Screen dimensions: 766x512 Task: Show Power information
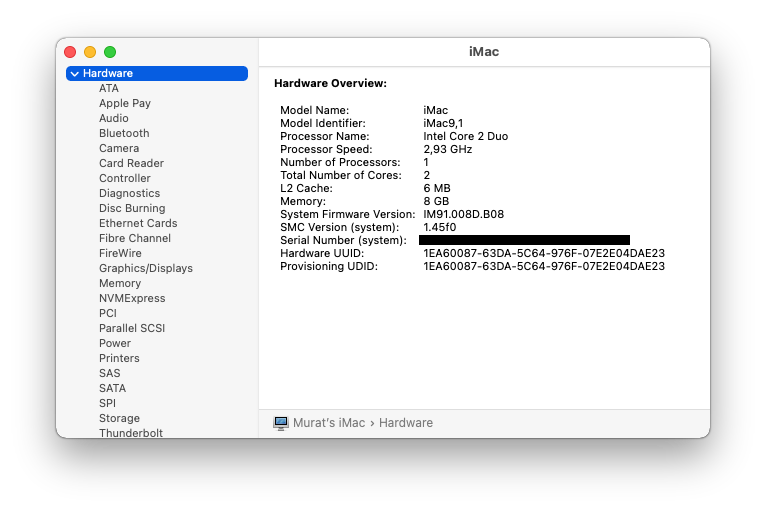(115, 343)
